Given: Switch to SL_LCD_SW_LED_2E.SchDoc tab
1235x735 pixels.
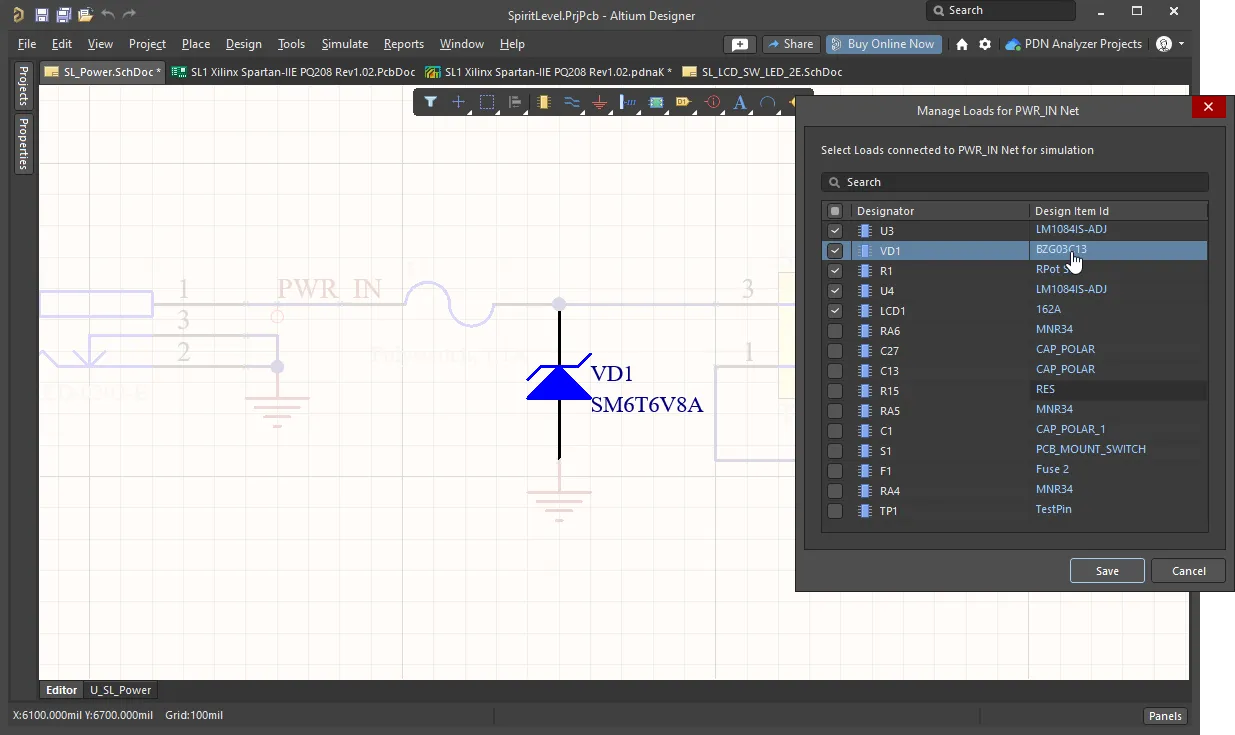Looking at the screenshot, I should pos(771,72).
